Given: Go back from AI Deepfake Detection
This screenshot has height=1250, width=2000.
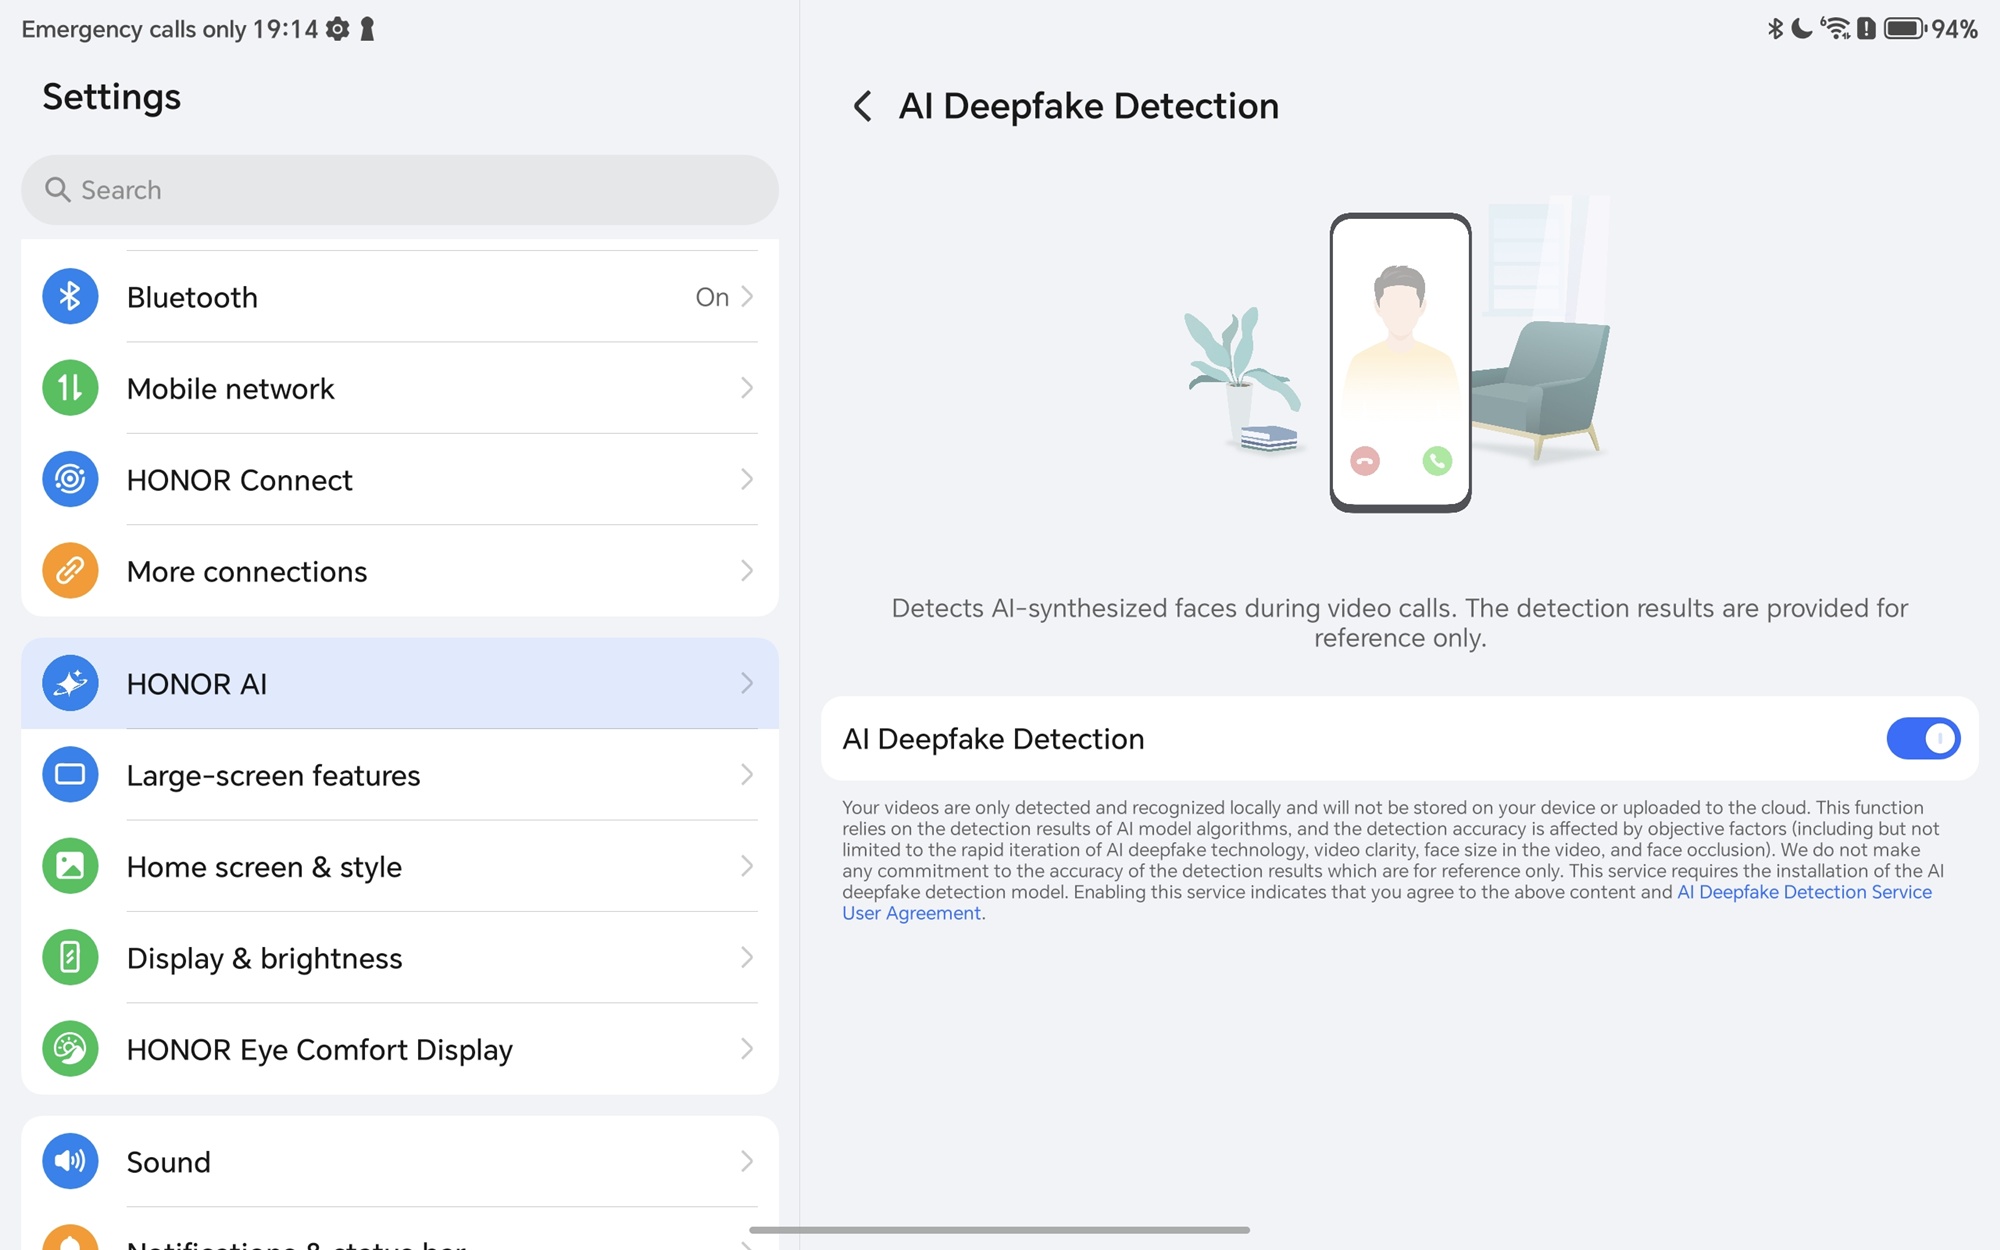Looking at the screenshot, I should tap(862, 106).
